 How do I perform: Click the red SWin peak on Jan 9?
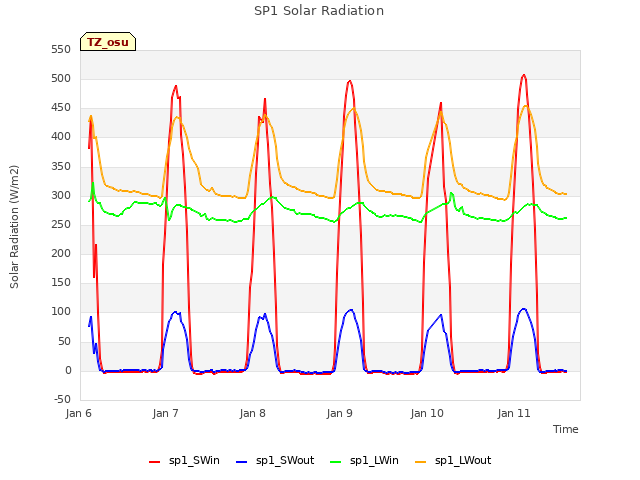pyautogui.click(x=349, y=81)
